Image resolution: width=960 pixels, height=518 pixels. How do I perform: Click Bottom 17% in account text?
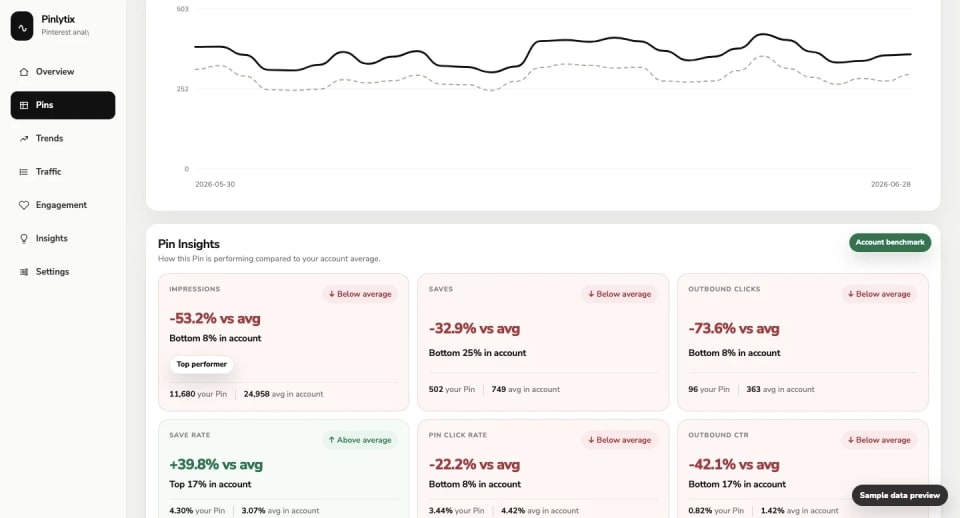pos(737,484)
